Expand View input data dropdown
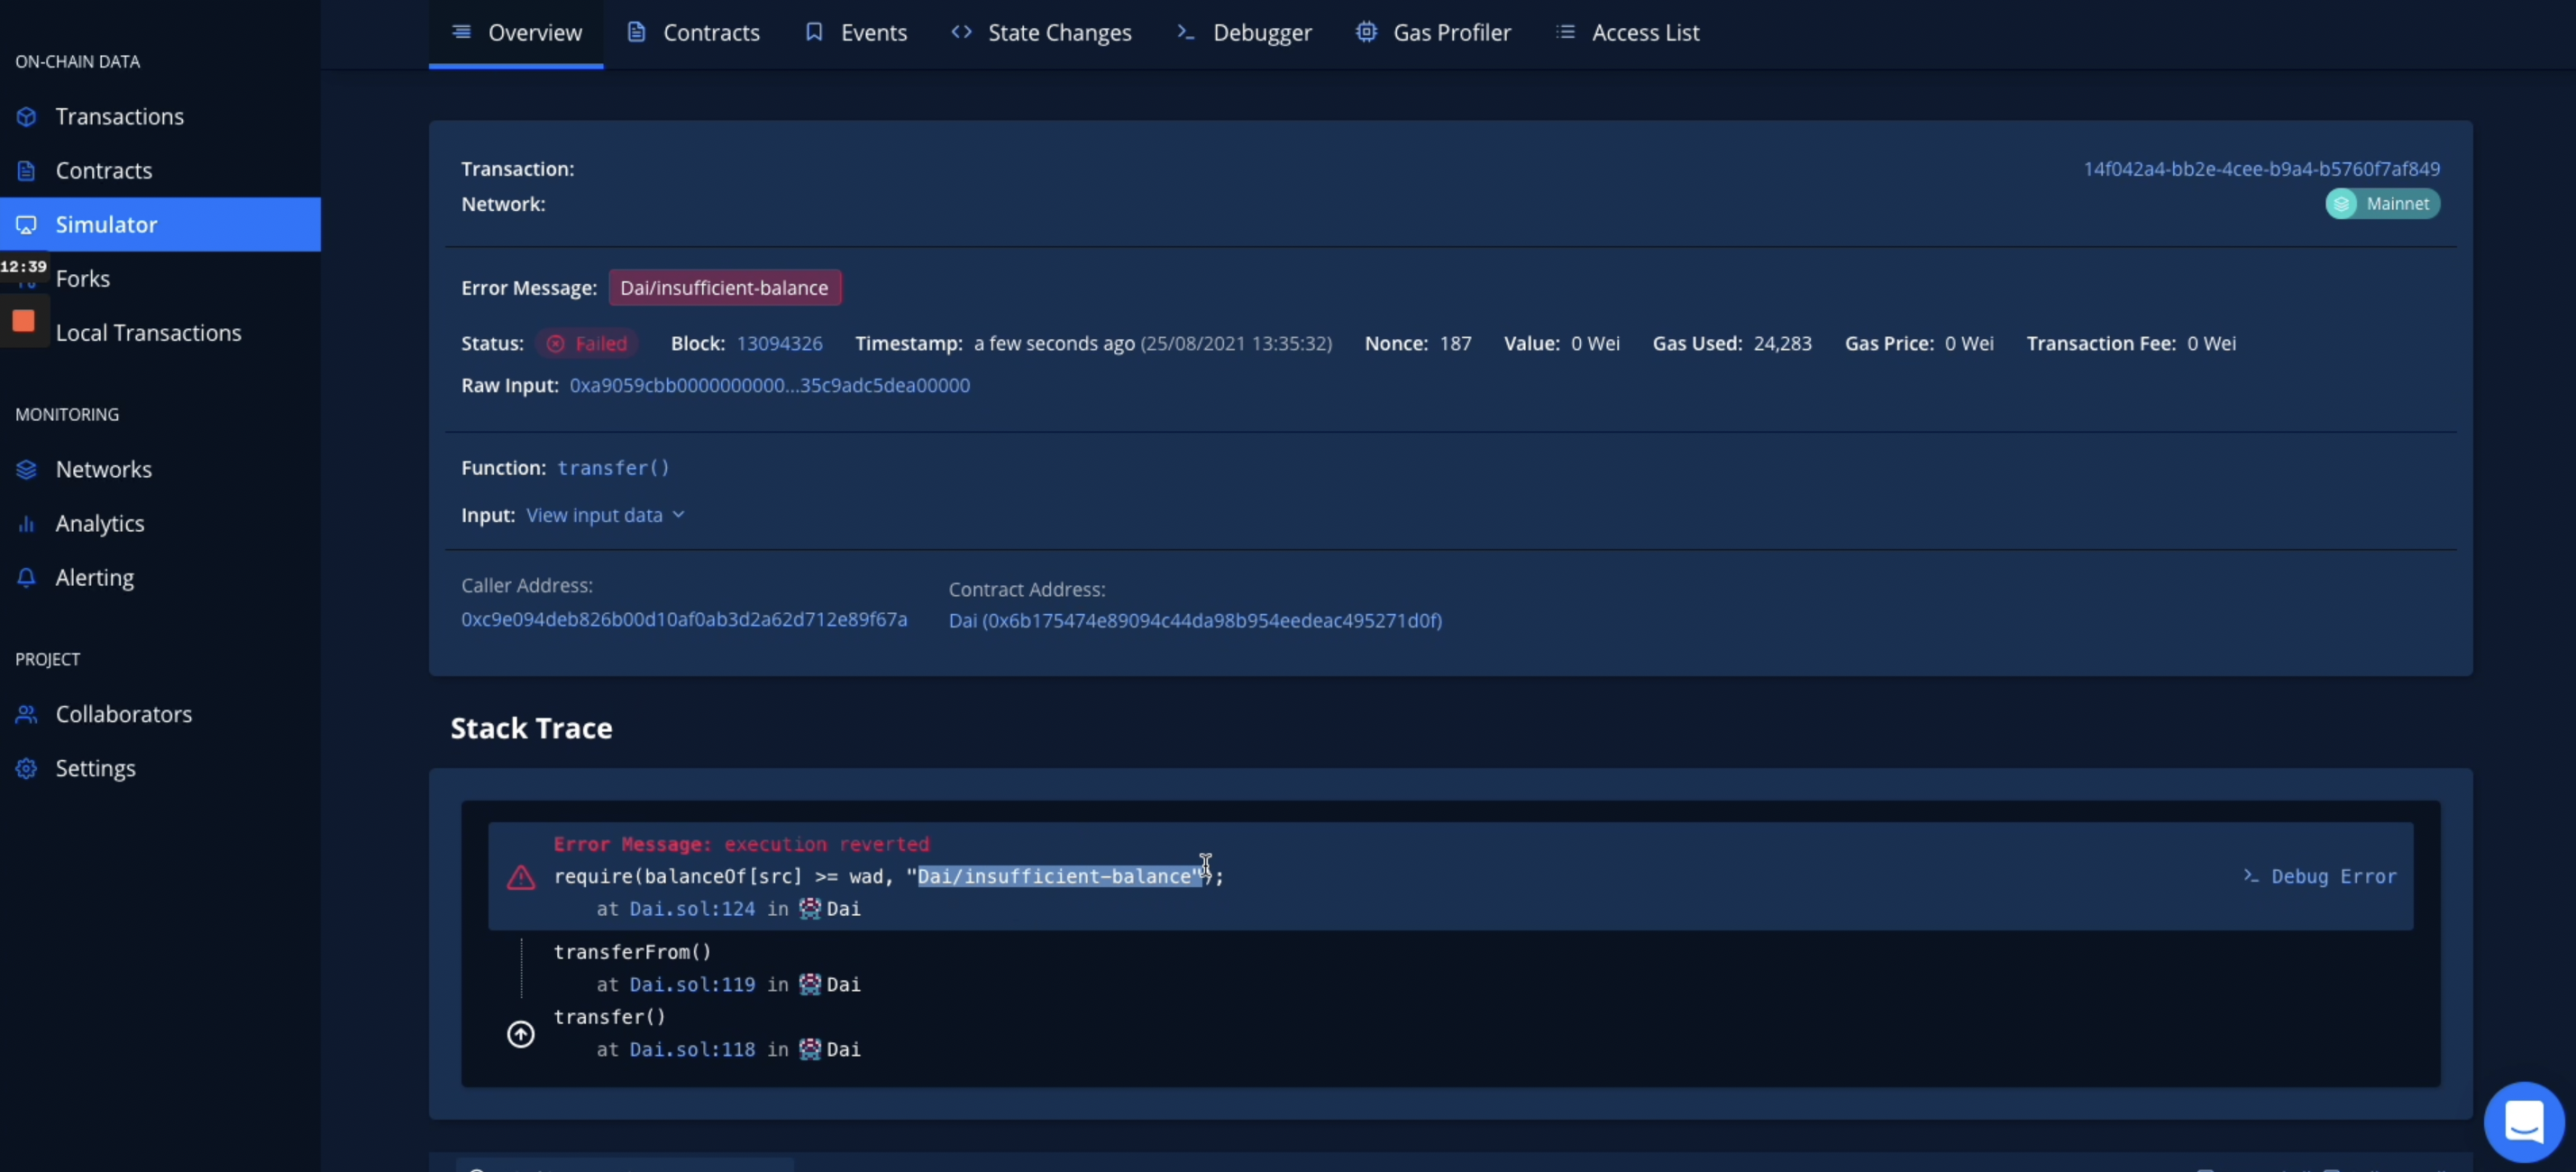Screen dimensions: 2576x1172 (605, 516)
